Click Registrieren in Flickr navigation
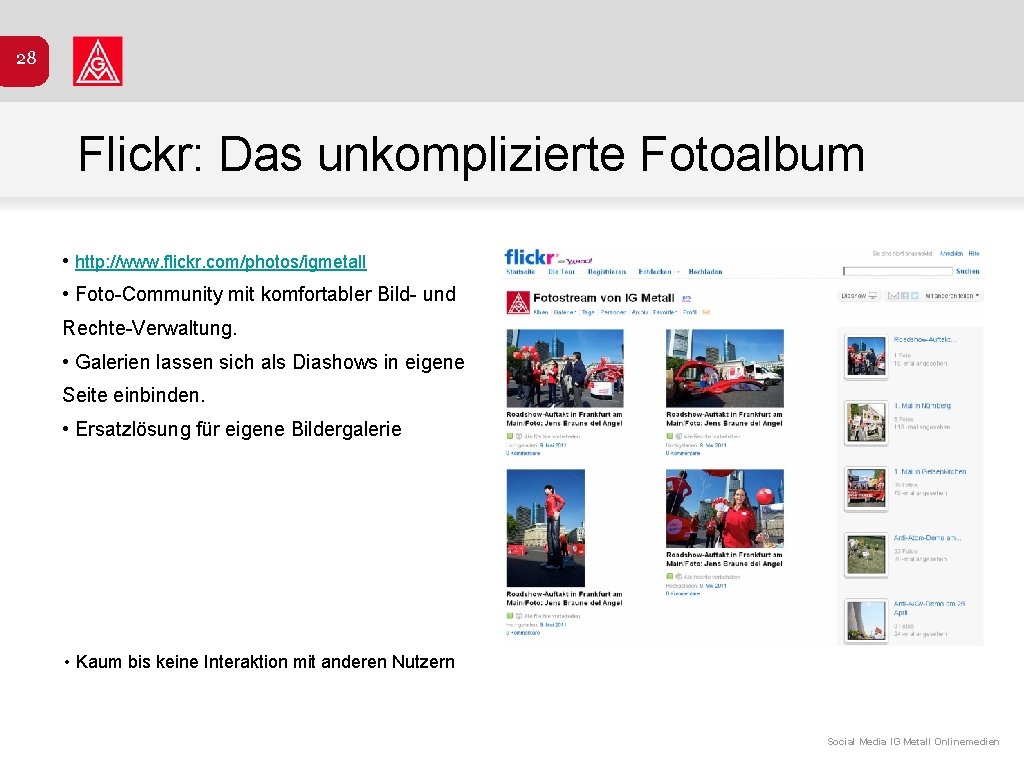The height and width of the screenshot is (768, 1024). 607,272
